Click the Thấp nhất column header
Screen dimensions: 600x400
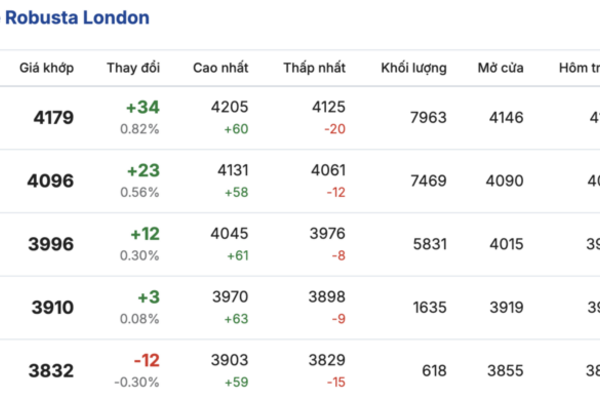pos(314,68)
